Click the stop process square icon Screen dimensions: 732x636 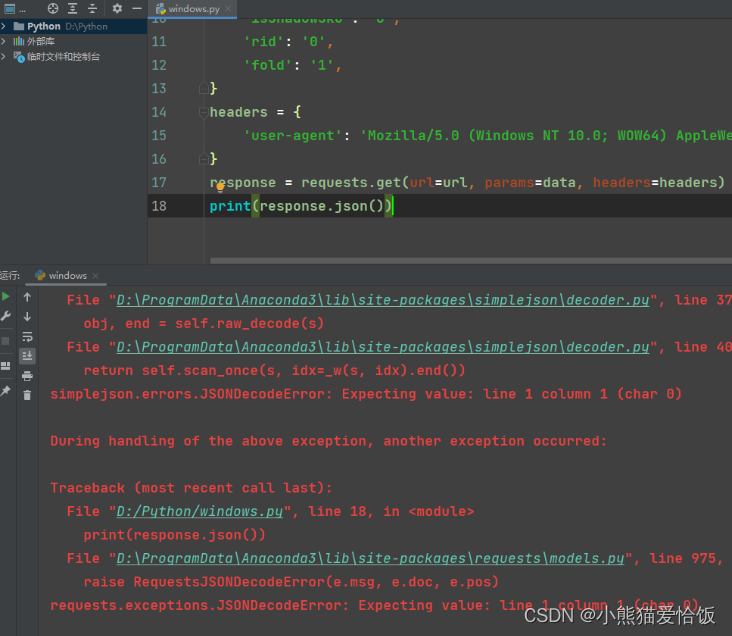coord(6,341)
